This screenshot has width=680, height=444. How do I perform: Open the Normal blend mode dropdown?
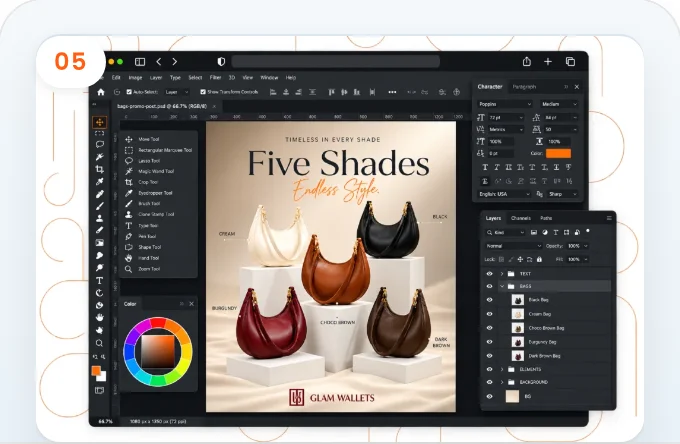513,246
